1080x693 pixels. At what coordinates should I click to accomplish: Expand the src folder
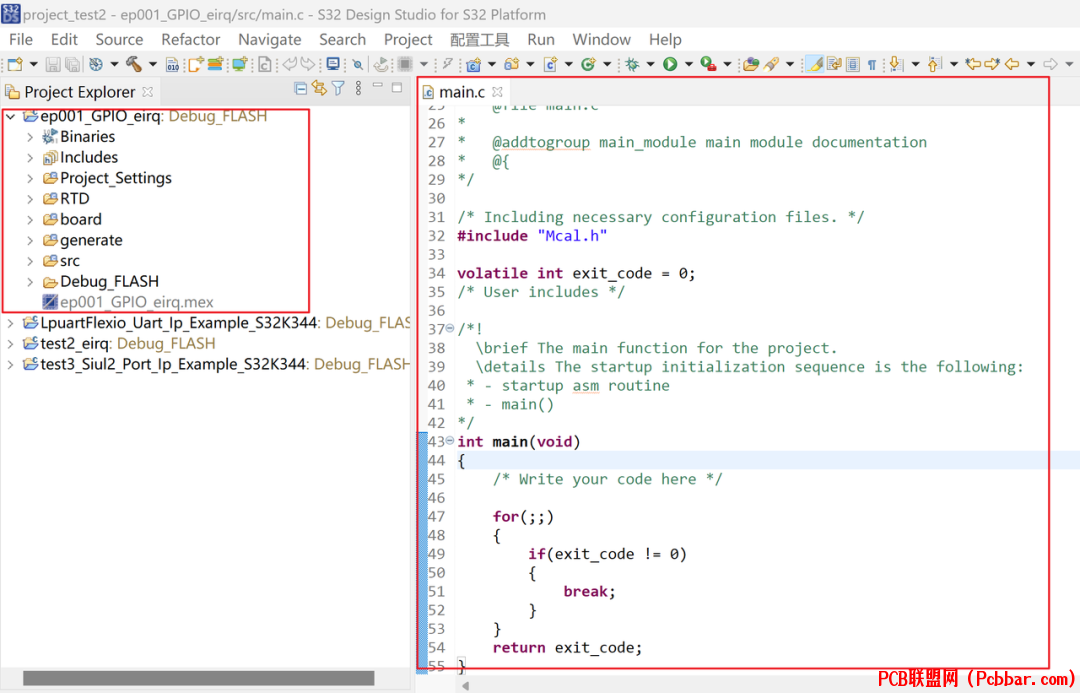[x=30, y=261]
